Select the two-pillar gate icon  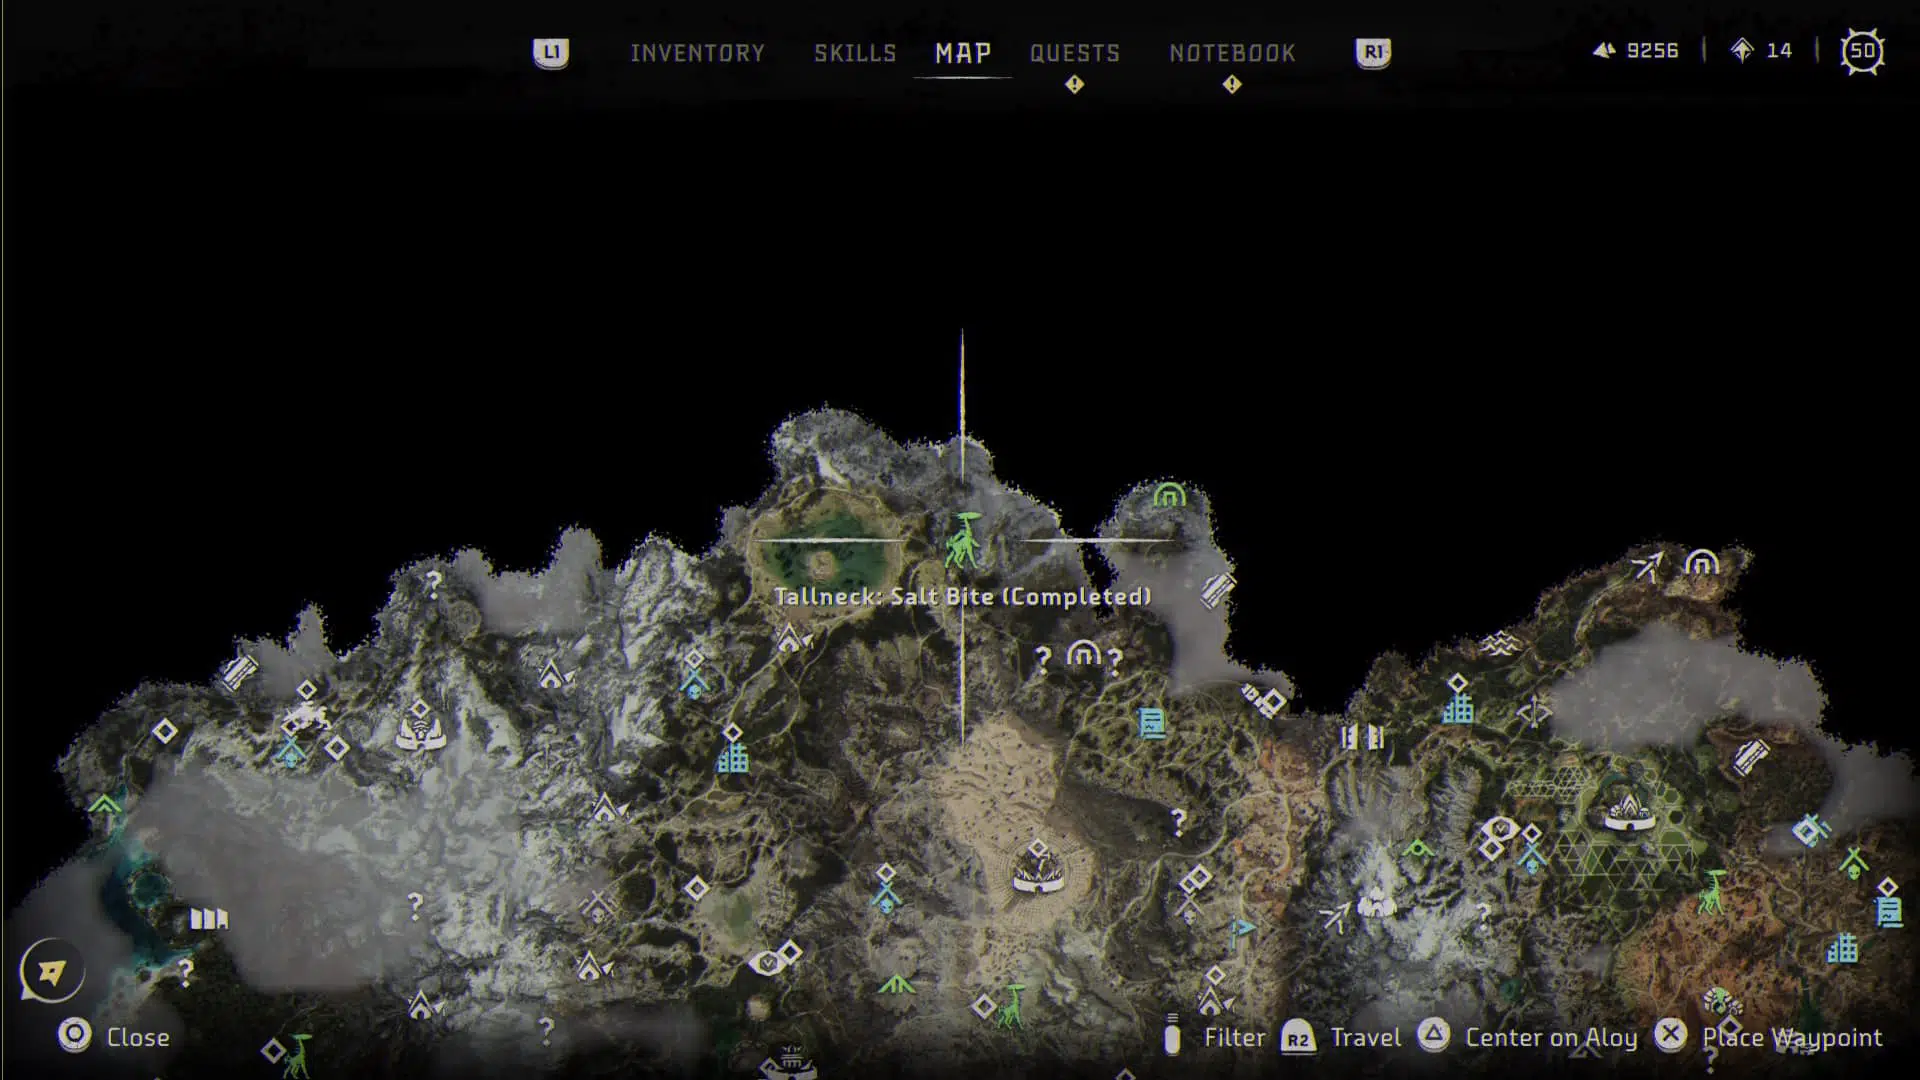(1361, 738)
